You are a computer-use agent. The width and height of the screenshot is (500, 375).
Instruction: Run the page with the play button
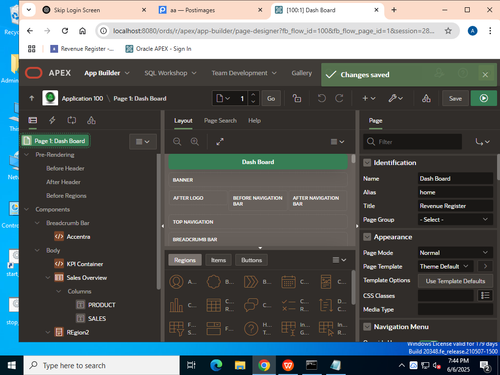click(x=484, y=98)
